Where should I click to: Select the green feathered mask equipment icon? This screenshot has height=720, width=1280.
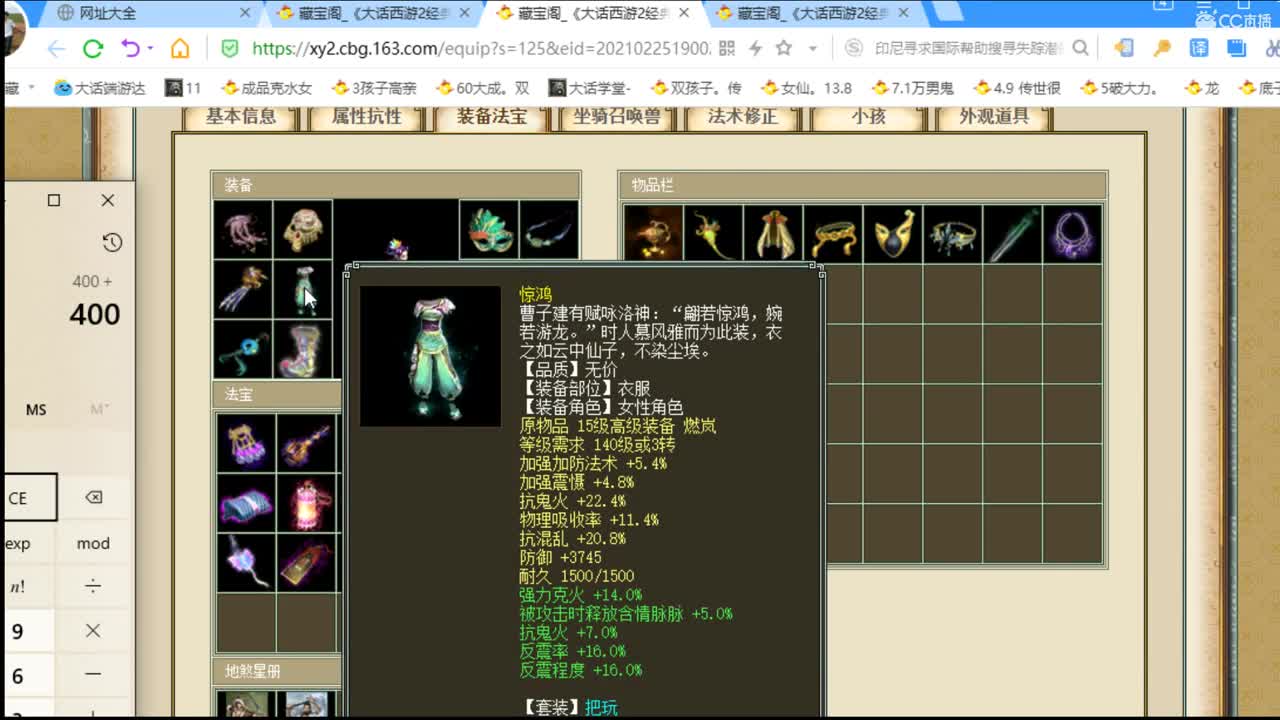(489, 230)
